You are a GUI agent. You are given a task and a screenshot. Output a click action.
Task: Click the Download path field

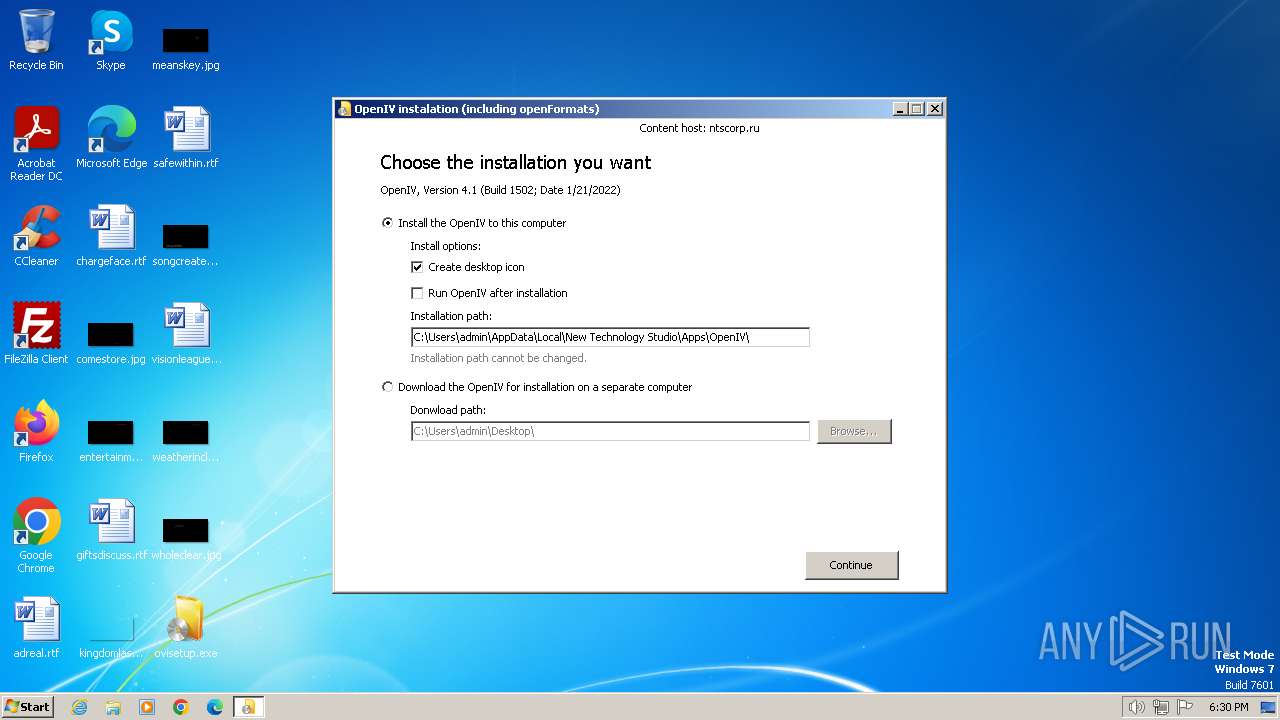(x=610, y=431)
